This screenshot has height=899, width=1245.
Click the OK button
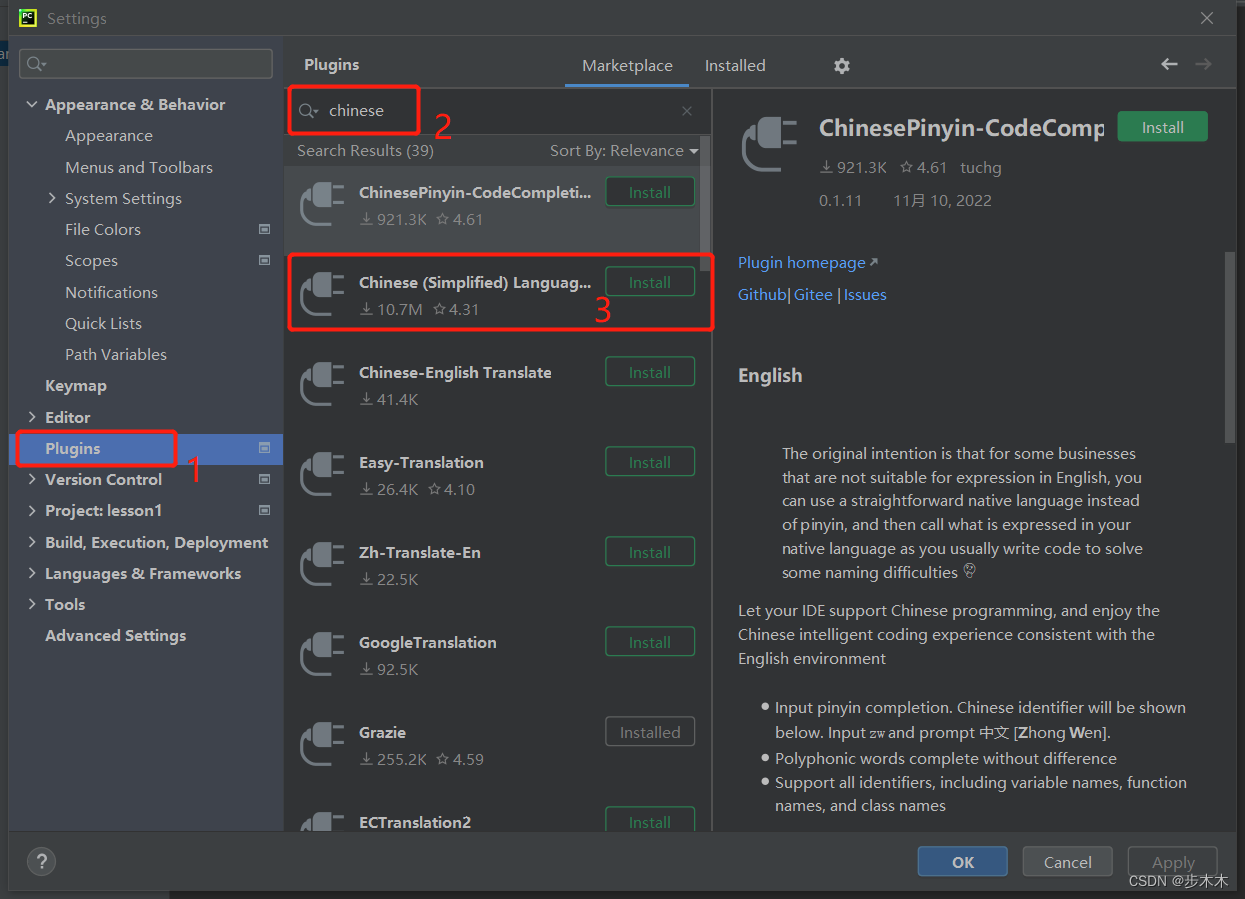(x=963, y=862)
